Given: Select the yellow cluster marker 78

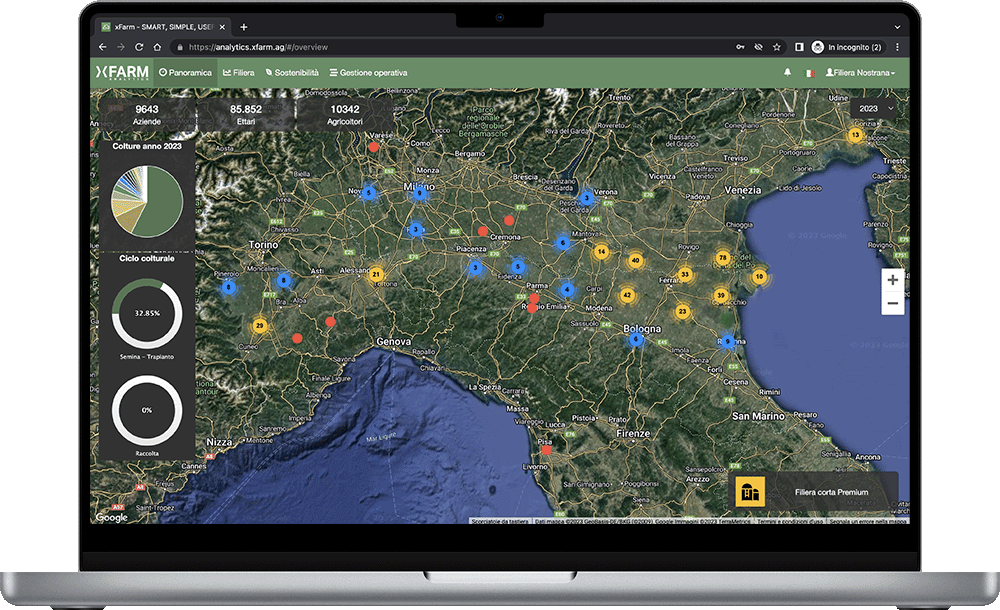Looking at the screenshot, I should point(723,258).
